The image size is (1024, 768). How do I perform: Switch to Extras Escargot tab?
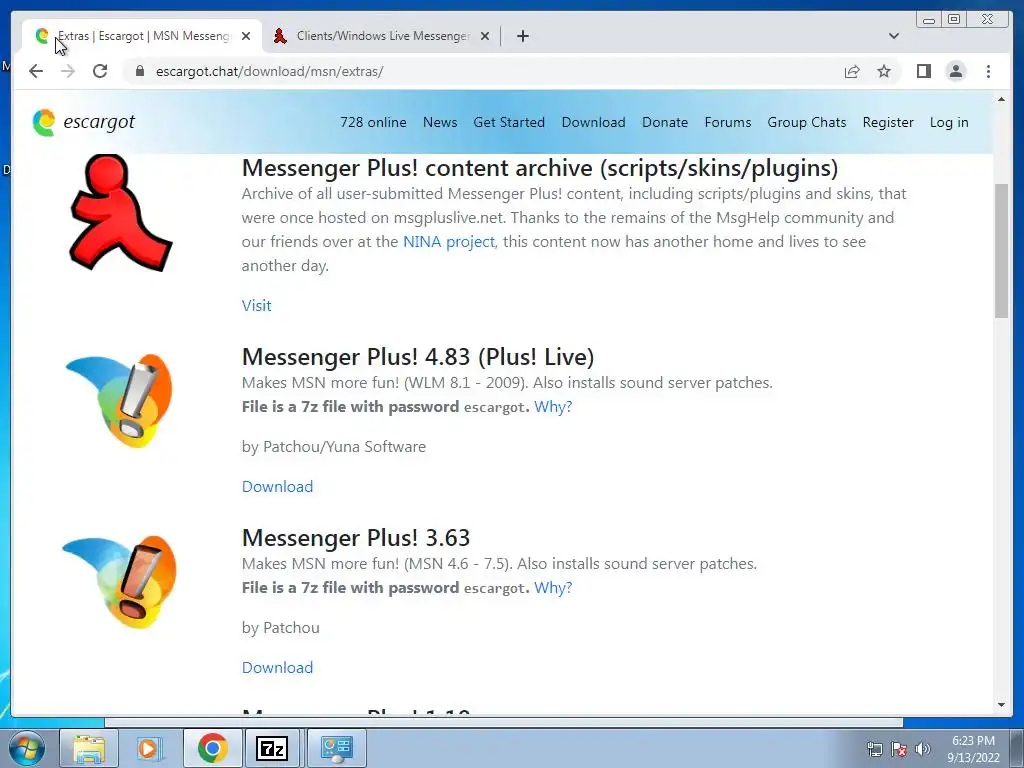(x=142, y=36)
